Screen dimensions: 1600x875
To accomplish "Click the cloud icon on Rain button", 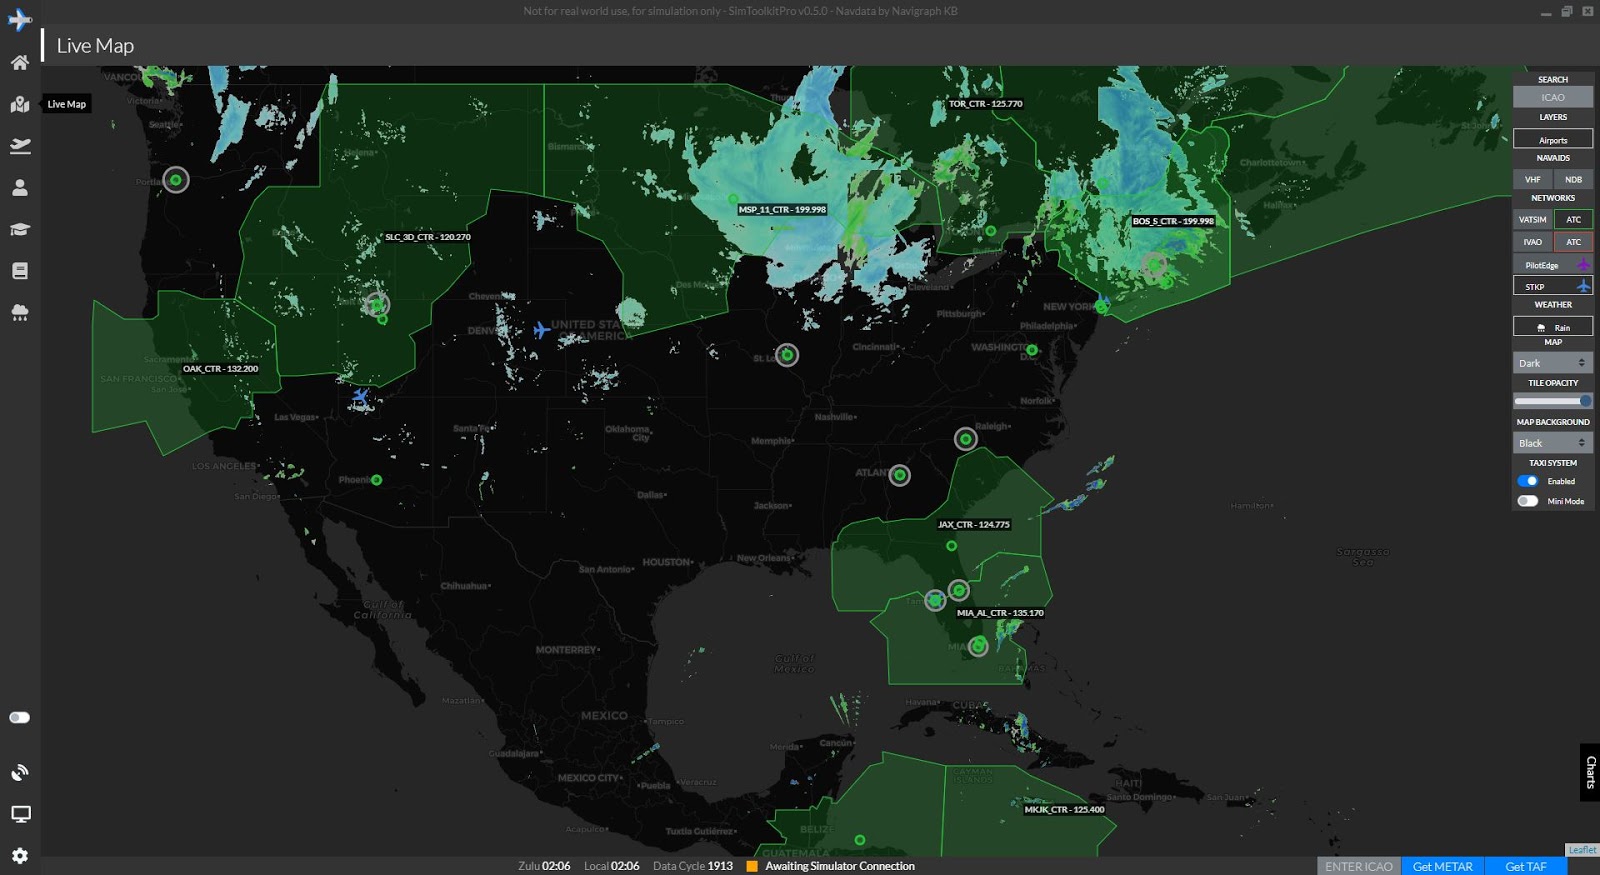I will (x=1541, y=327).
